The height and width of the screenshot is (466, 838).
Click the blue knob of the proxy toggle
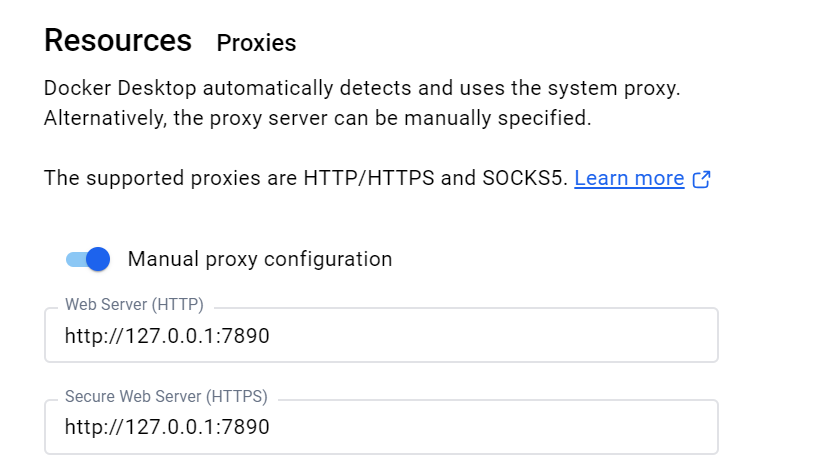pos(98,259)
